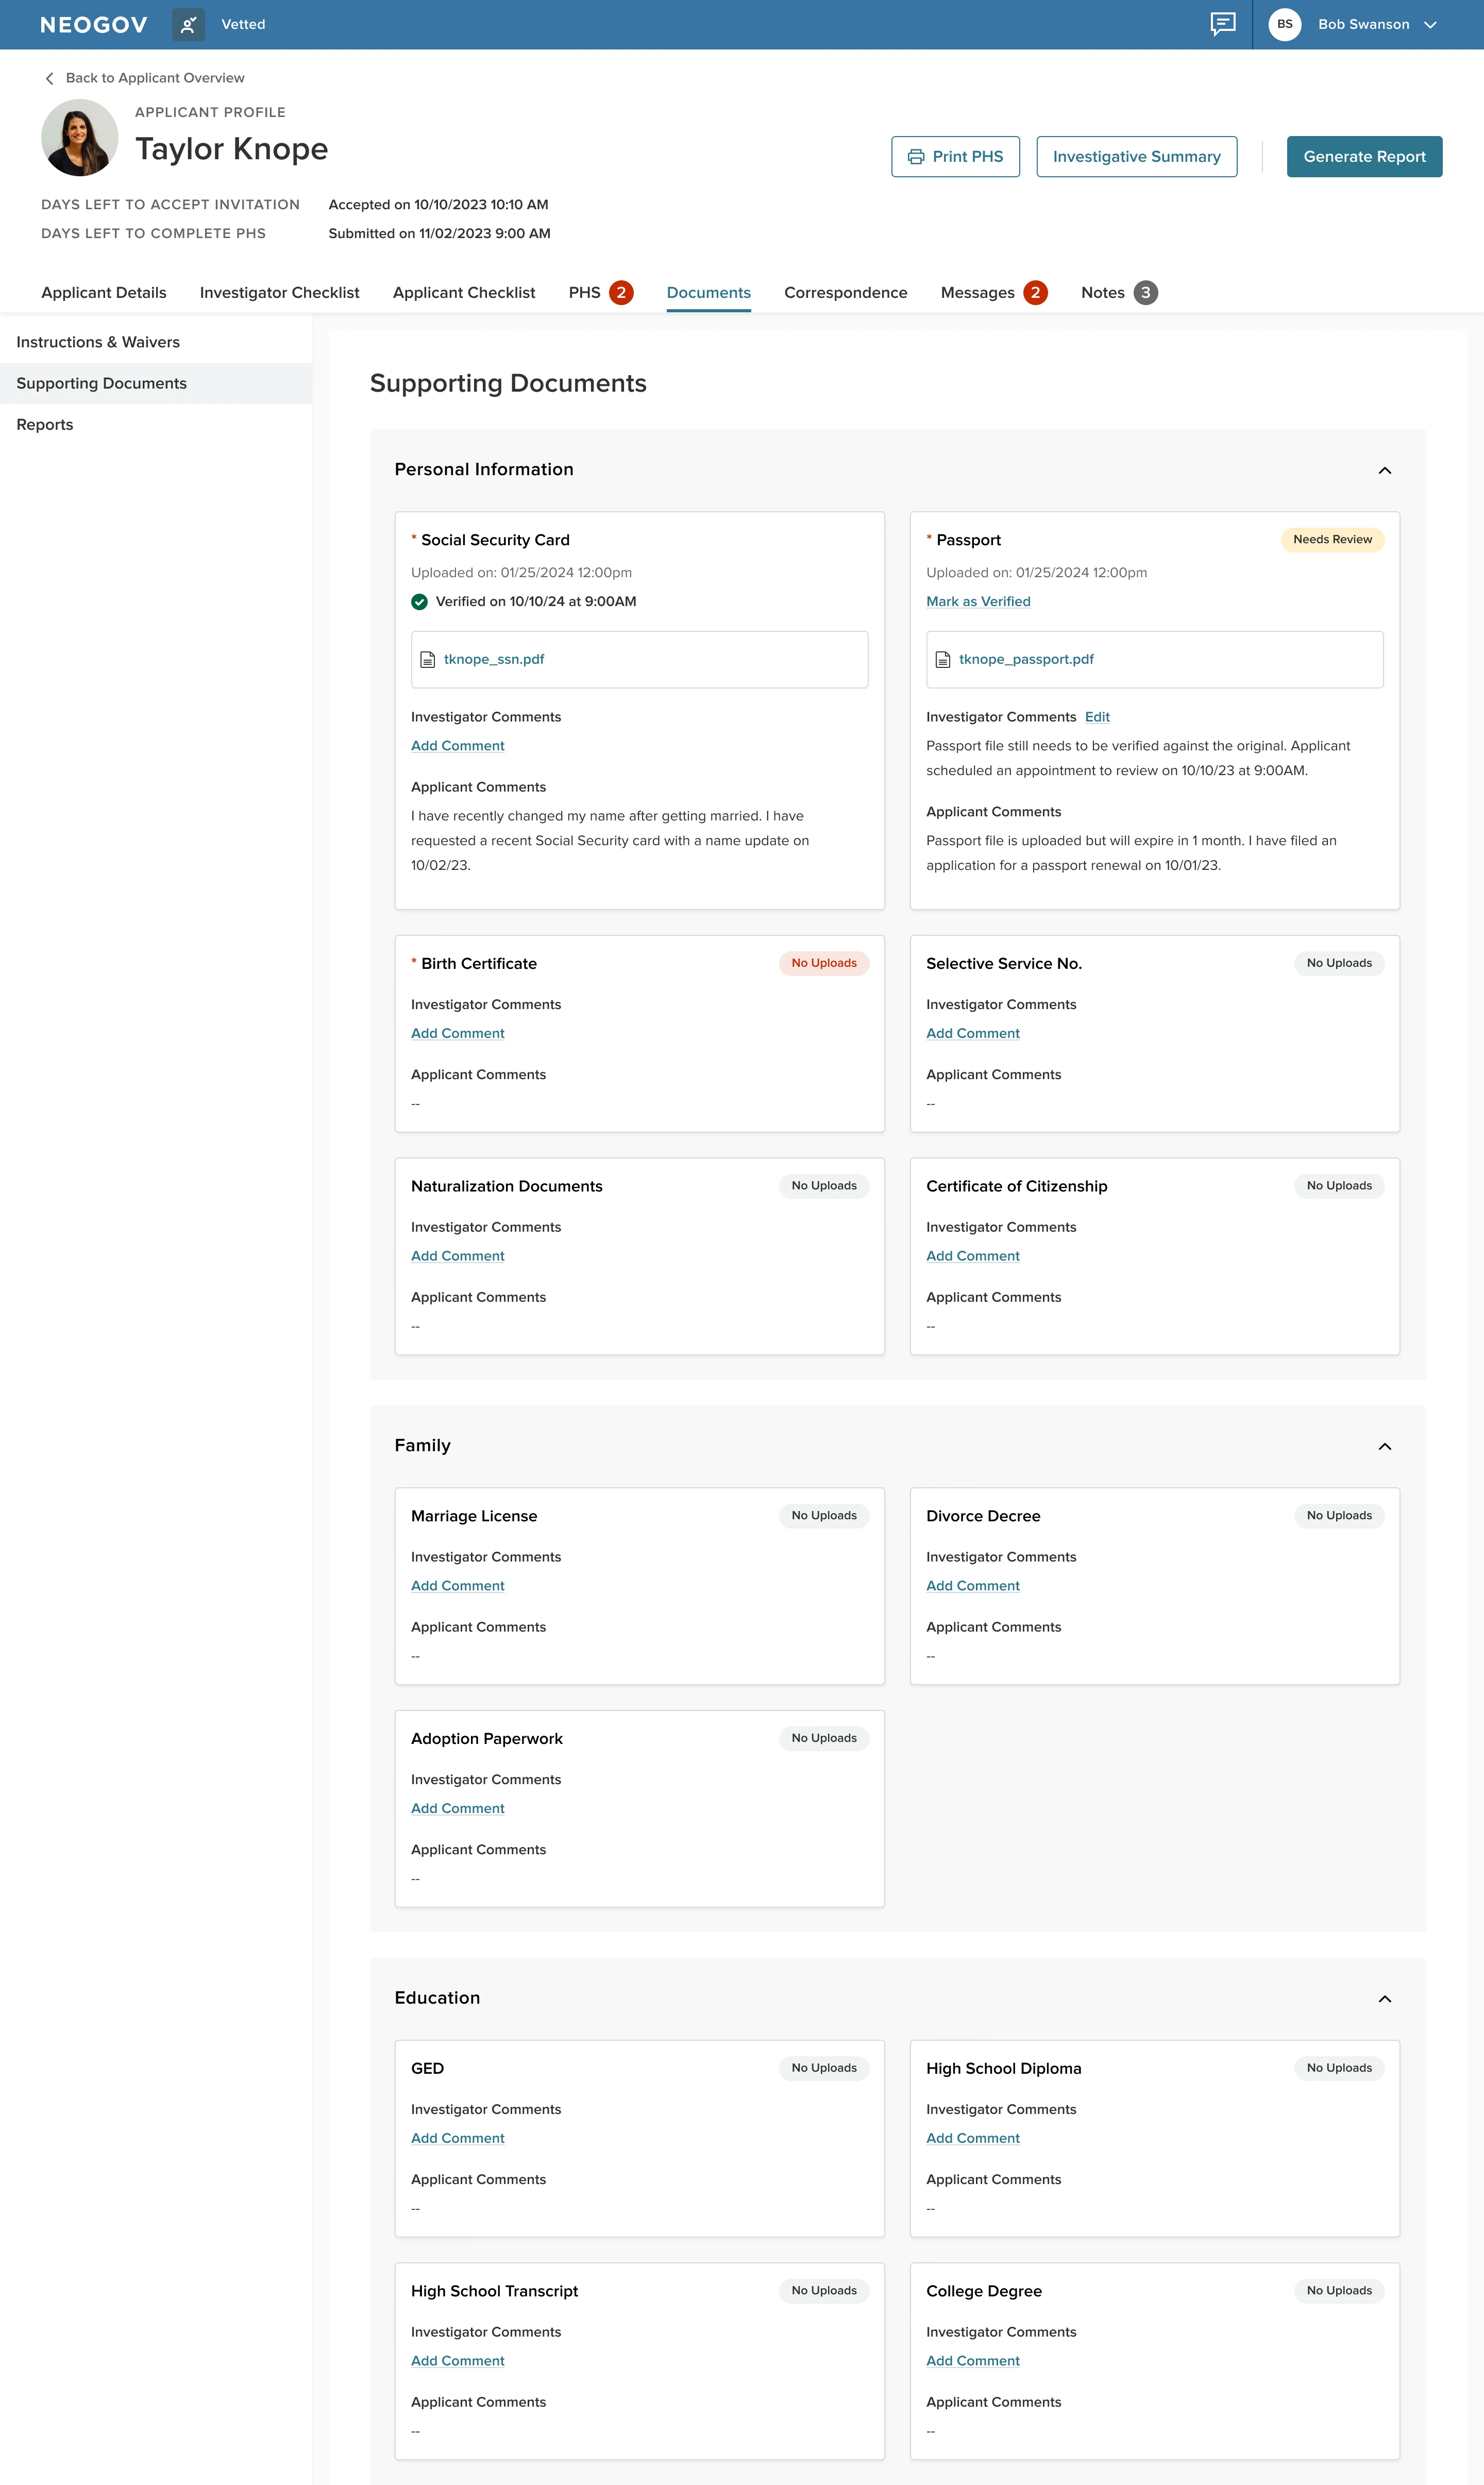
Task: Add comment on Adoption Paperwork
Action: (x=458, y=1809)
